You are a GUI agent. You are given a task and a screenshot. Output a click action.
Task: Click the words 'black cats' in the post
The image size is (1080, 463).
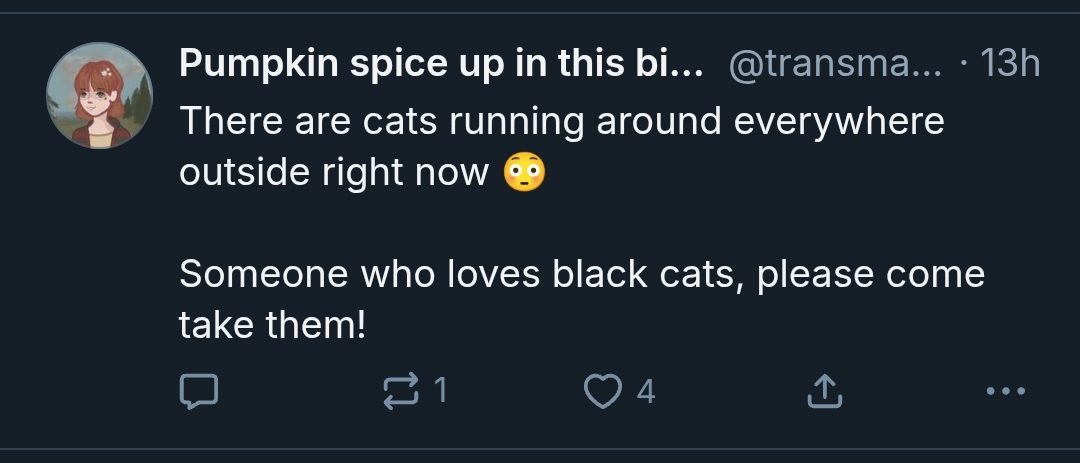(x=647, y=274)
